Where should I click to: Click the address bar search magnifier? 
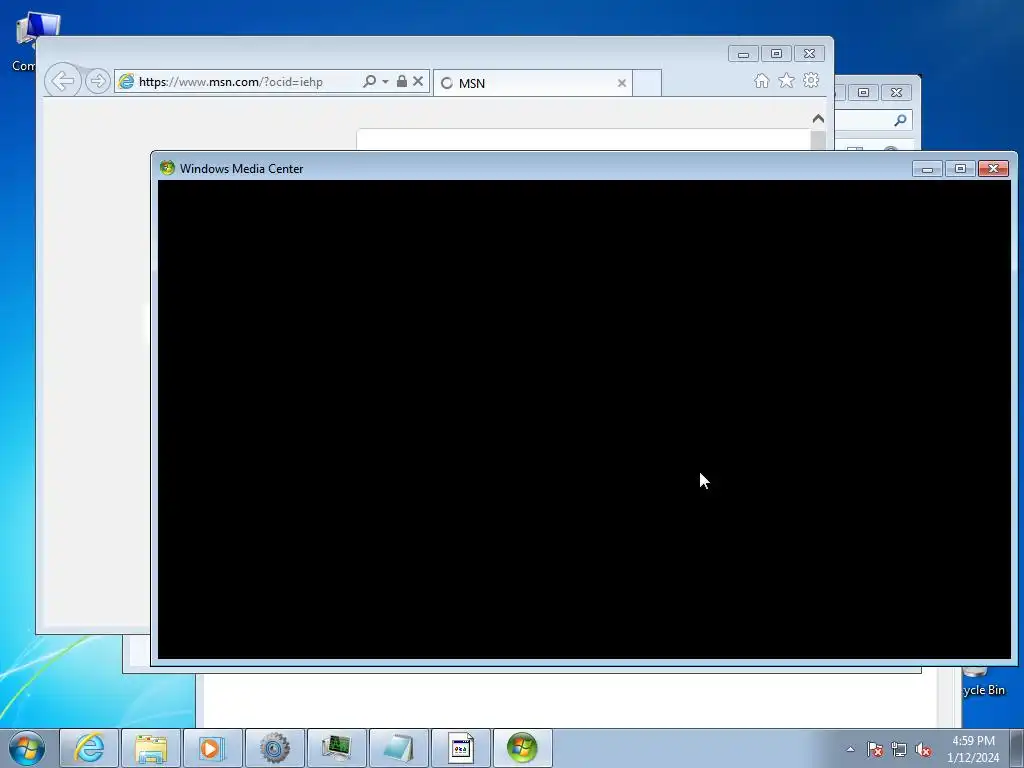(x=370, y=81)
